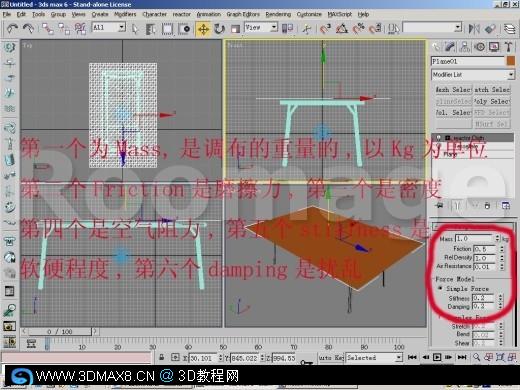Click the Friction value field
This screenshot has height=390, width=520.
[485, 249]
